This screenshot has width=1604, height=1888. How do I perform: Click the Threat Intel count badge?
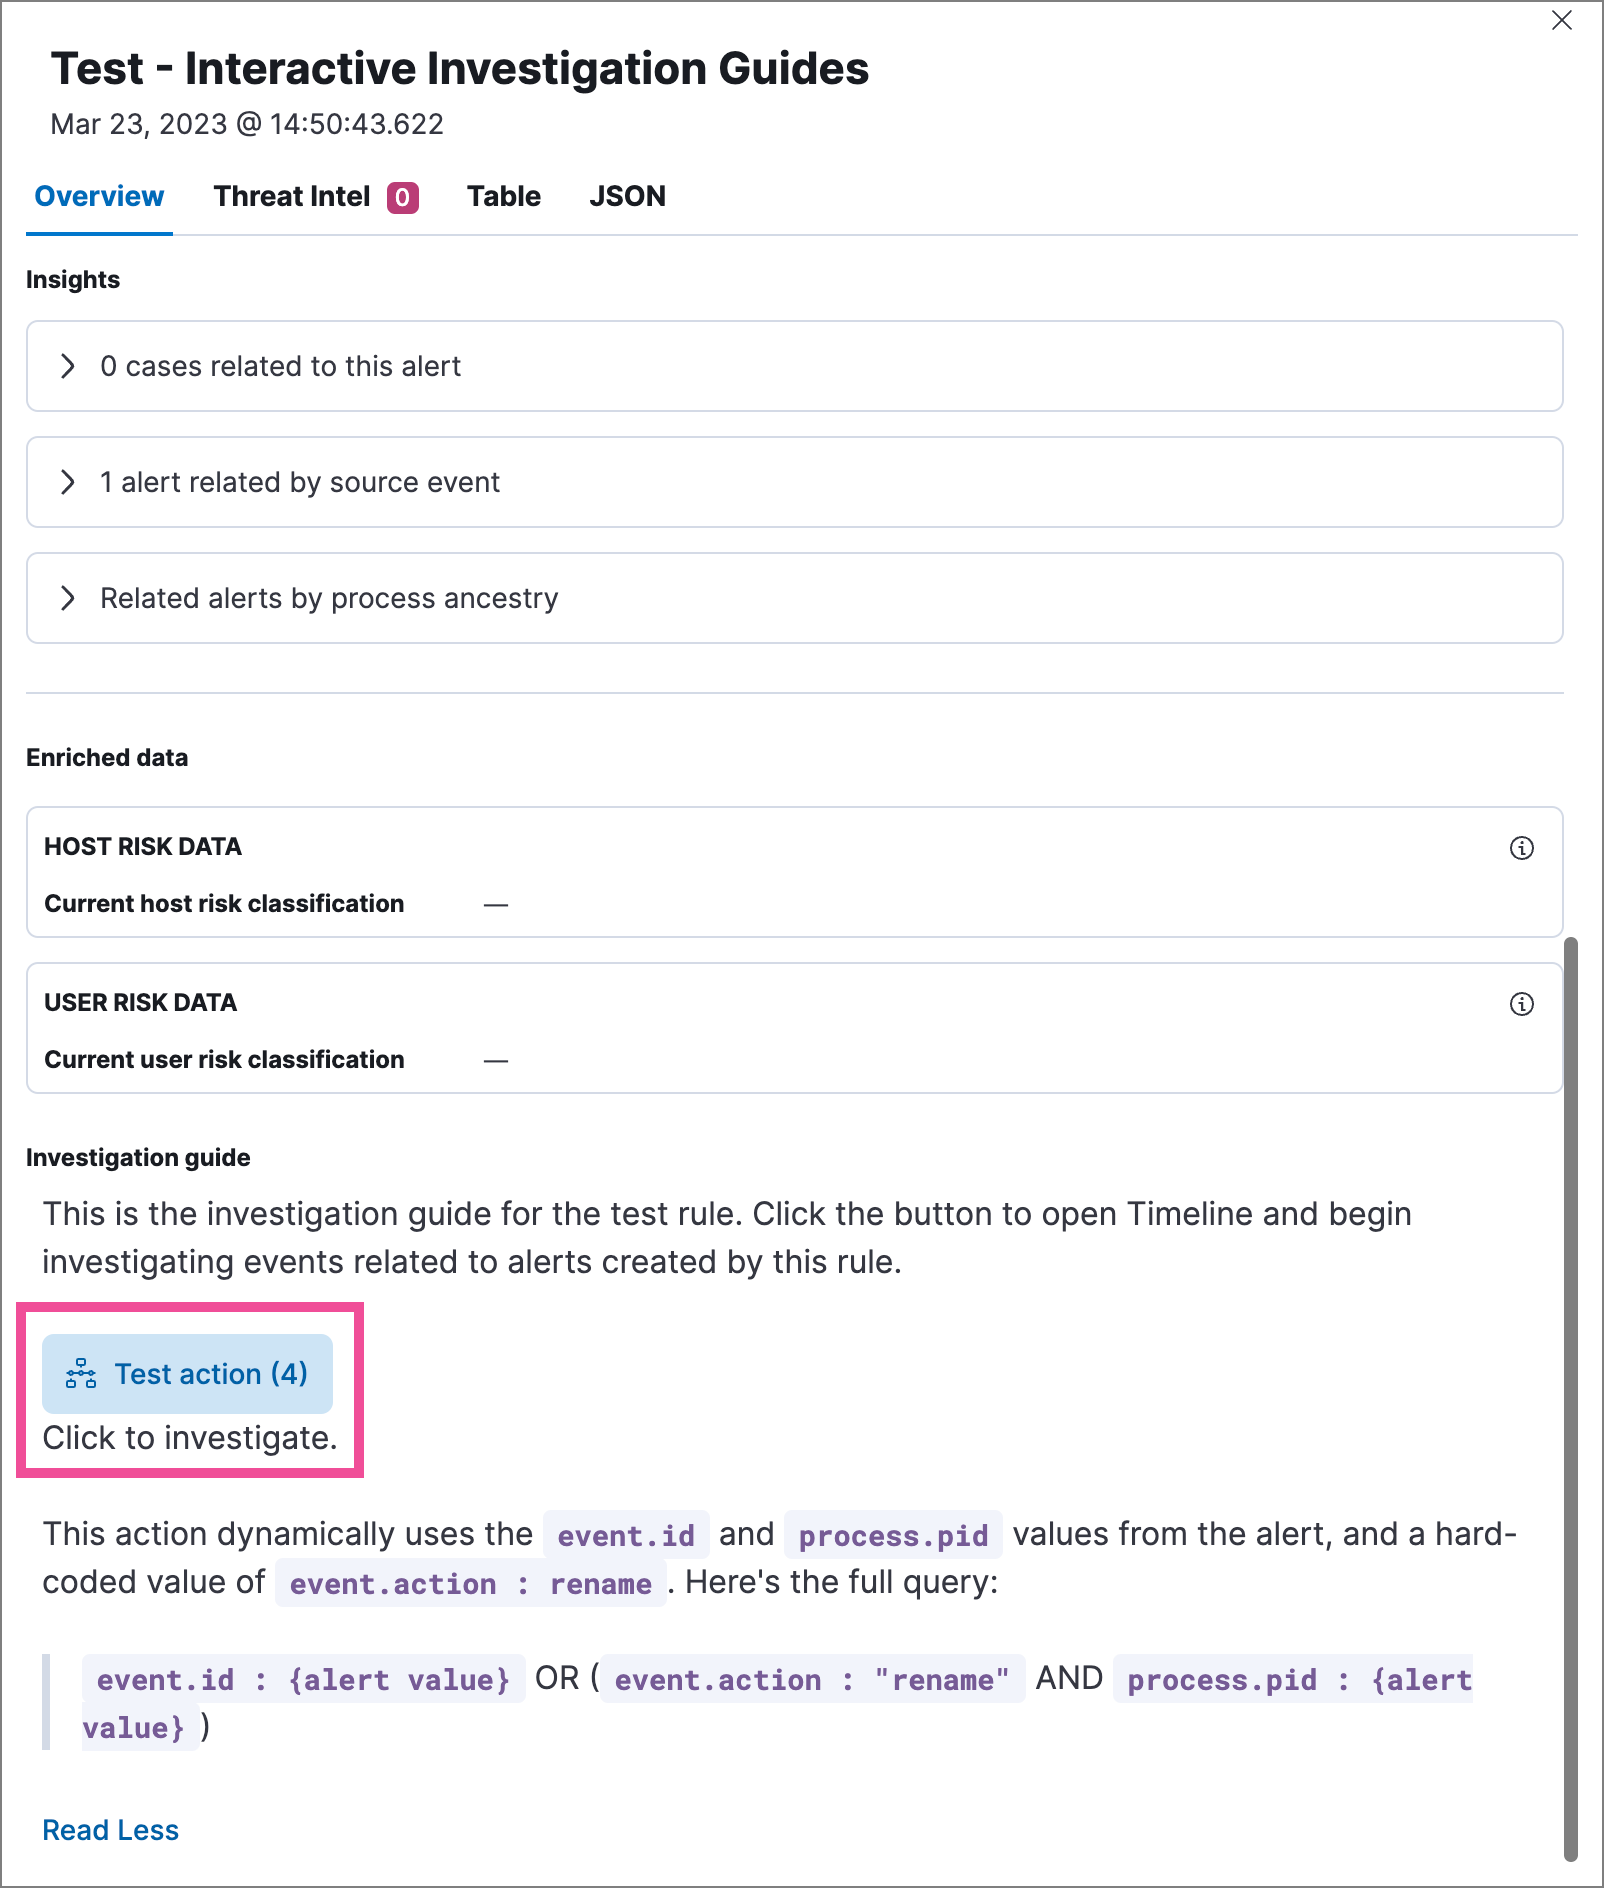403,197
